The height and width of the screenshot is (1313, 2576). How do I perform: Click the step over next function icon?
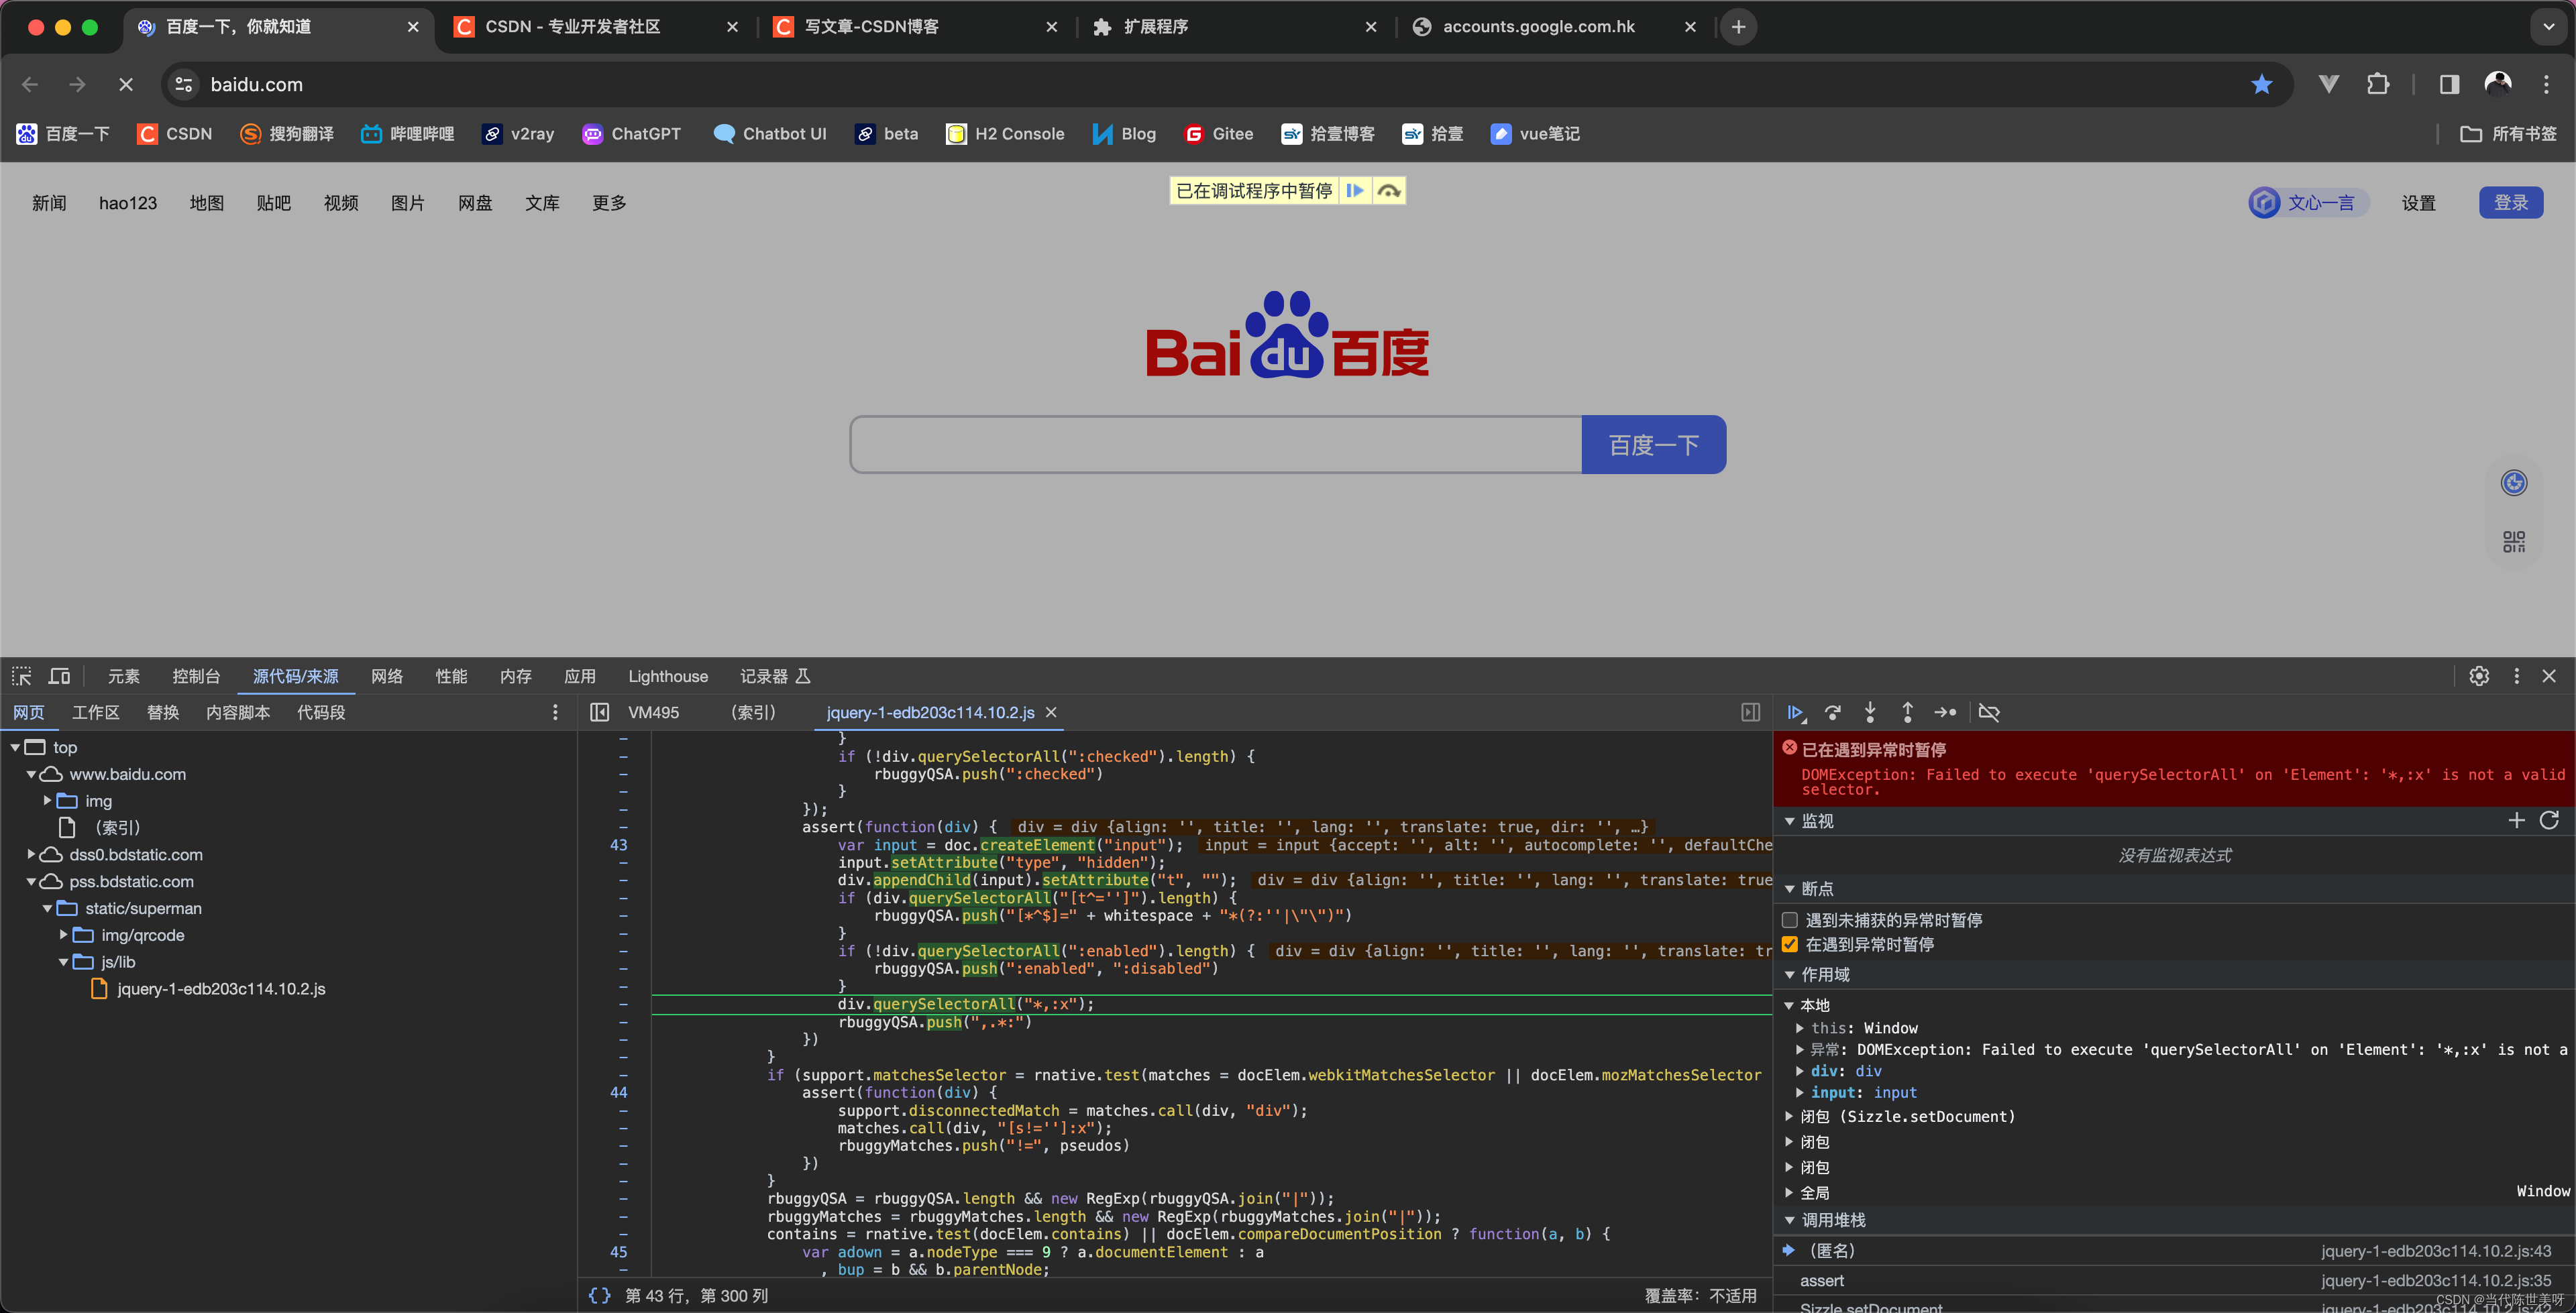pyautogui.click(x=1833, y=712)
